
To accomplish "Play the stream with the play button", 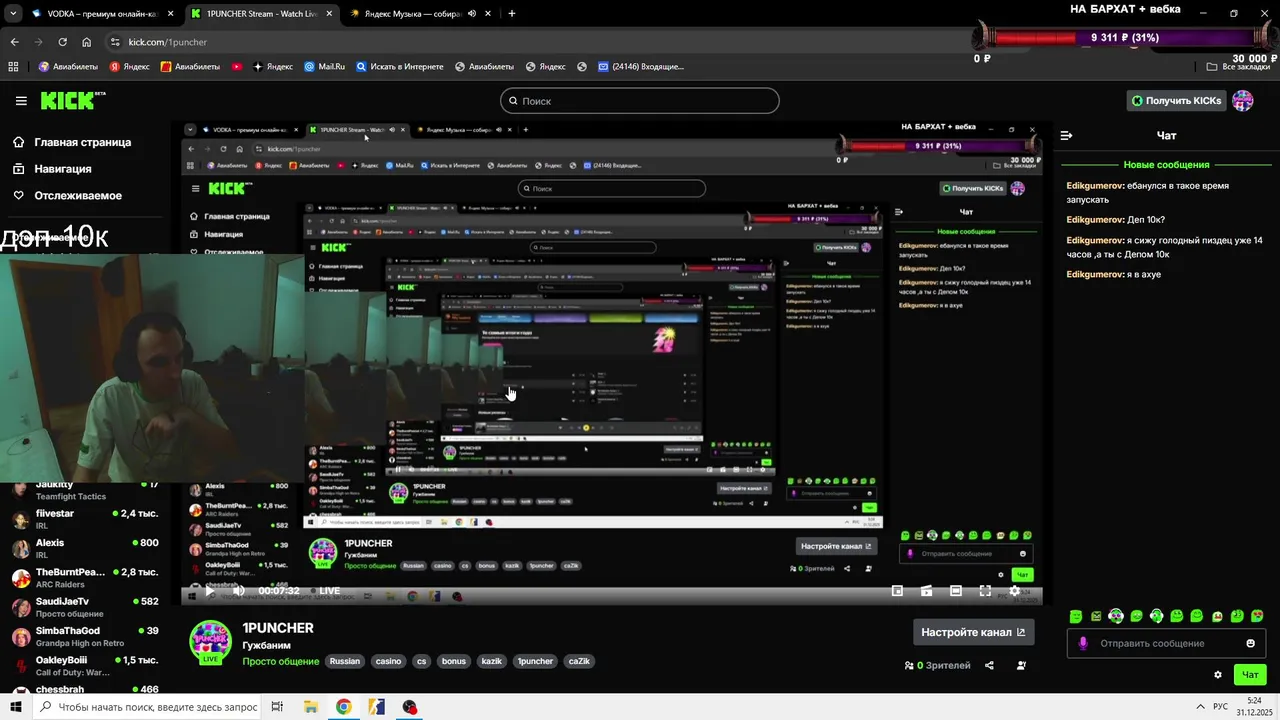I will (209, 591).
